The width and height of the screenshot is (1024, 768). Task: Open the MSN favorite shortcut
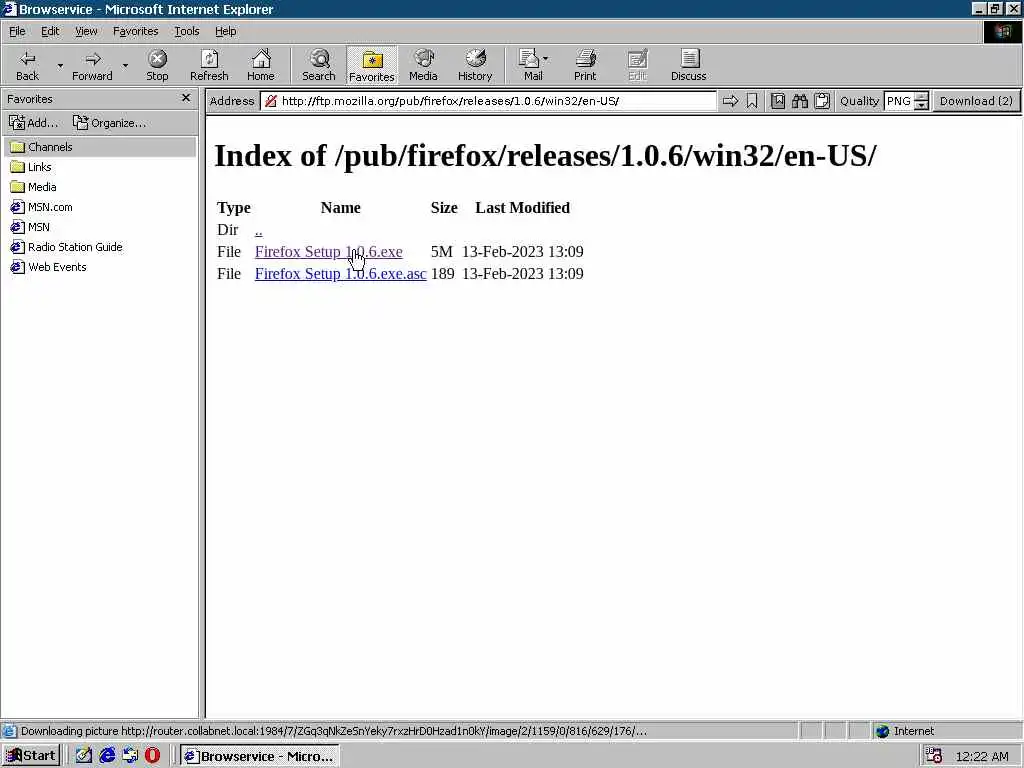coord(30,227)
